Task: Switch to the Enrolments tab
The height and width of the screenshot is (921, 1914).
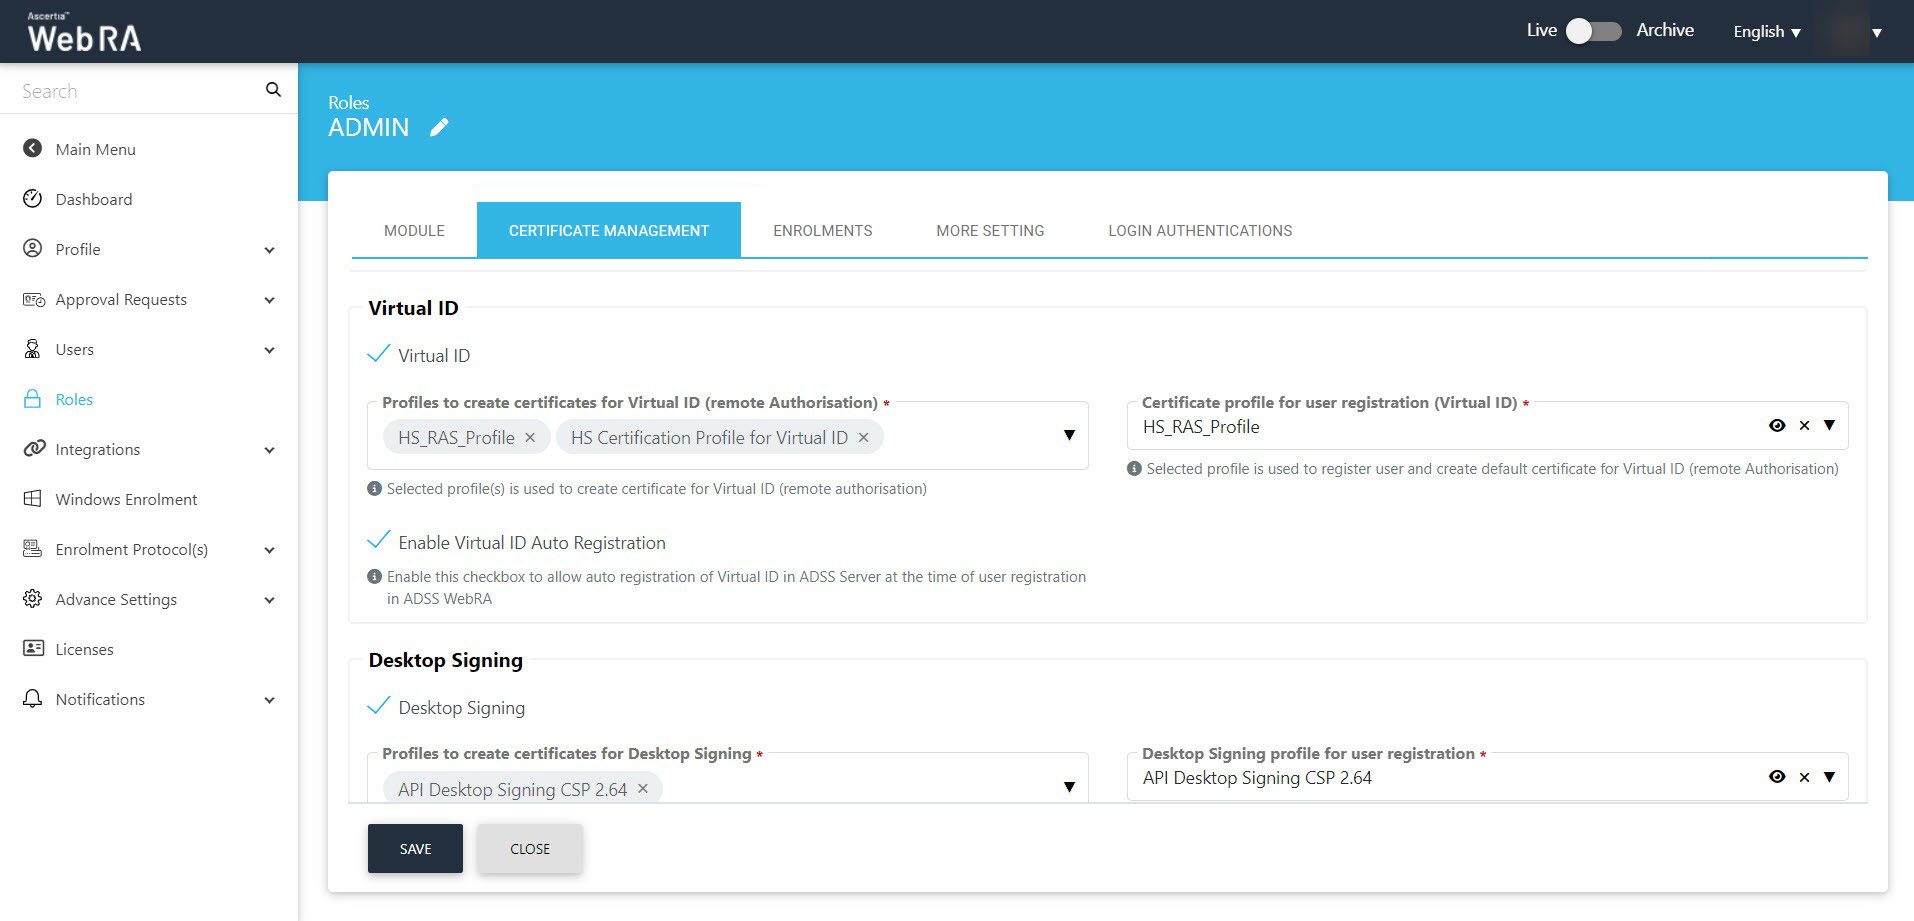Action: (822, 231)
